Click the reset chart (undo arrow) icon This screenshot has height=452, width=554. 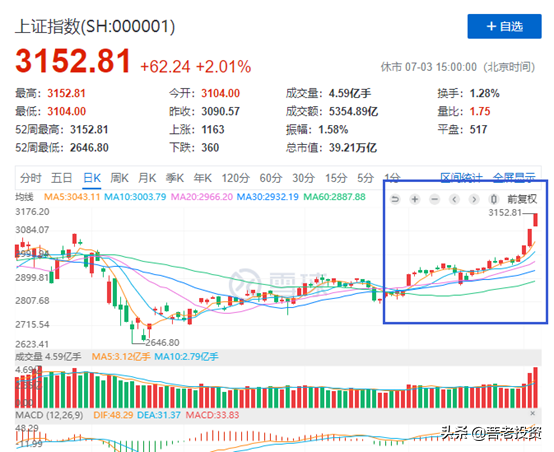[x=395, y=199]
